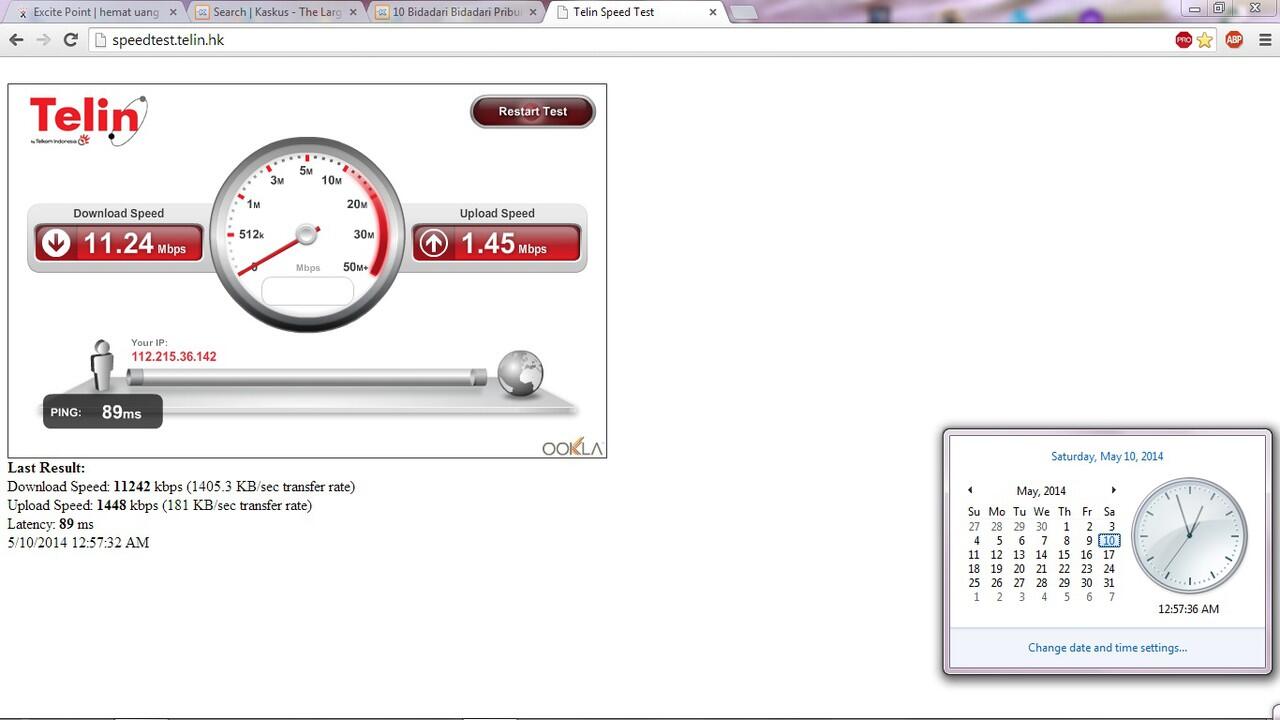Click the 12:57:36 AM digital time
The width and height of the screenshot is (1280, 720).
coord(1189,609)
